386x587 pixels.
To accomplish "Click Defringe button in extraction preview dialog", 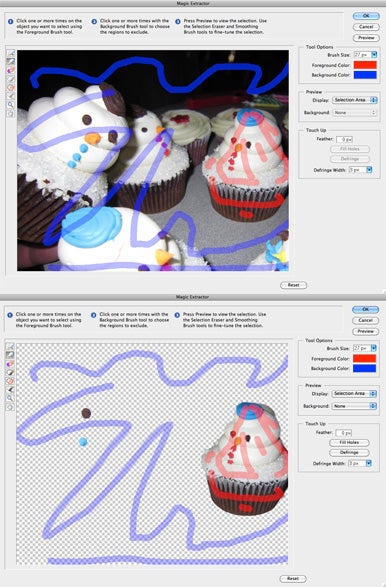I will 349,453.
